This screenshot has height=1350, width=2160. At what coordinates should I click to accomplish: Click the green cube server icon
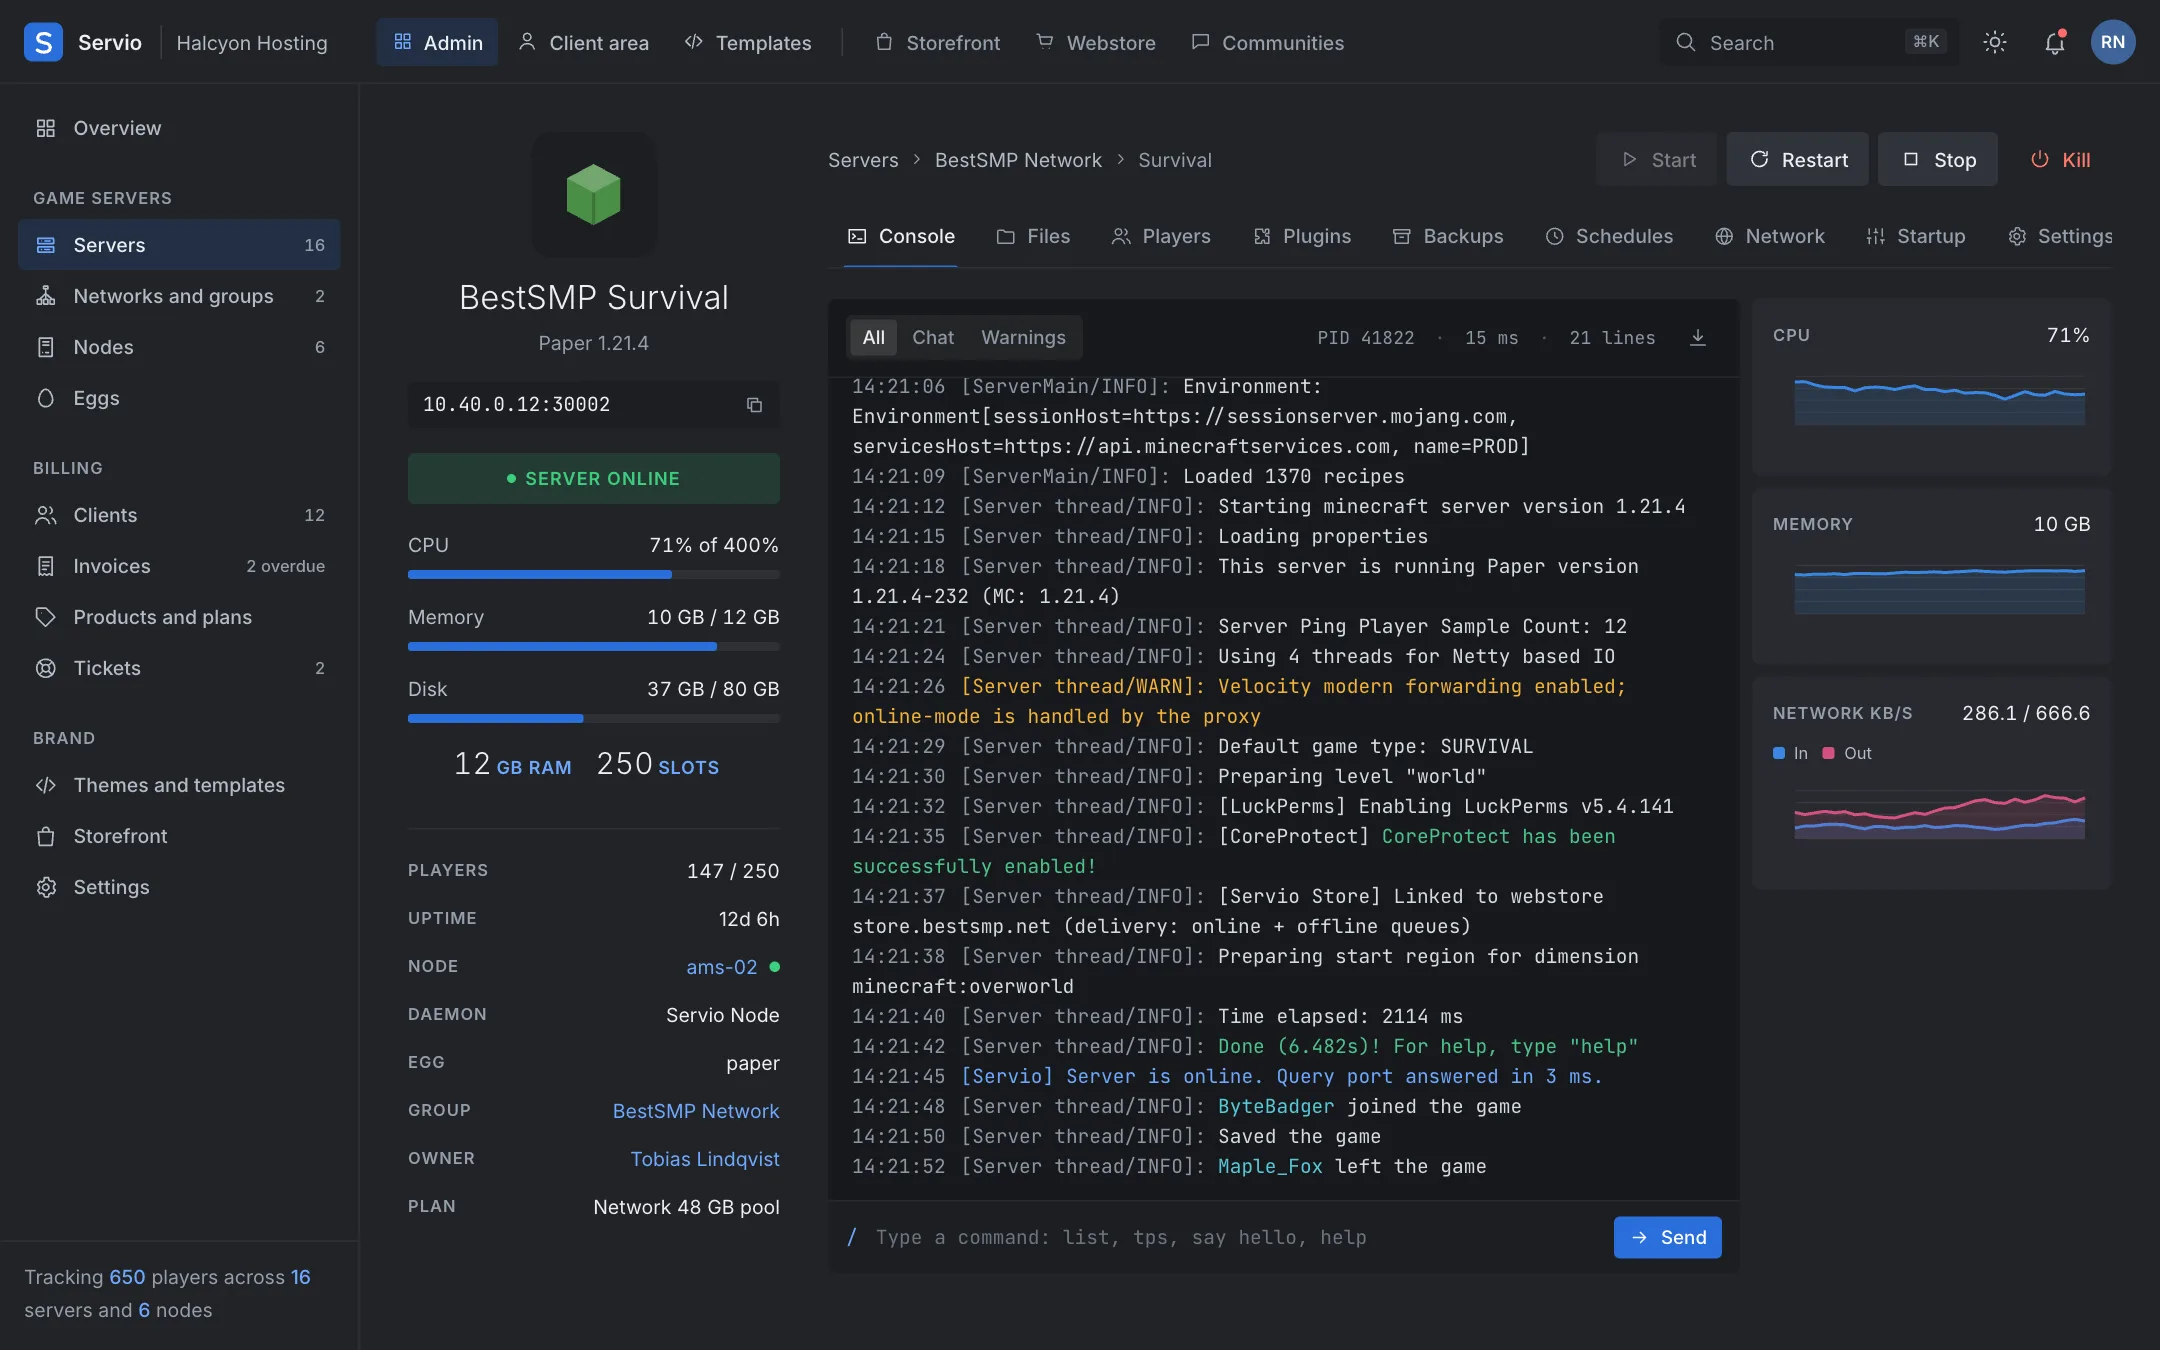594,195
